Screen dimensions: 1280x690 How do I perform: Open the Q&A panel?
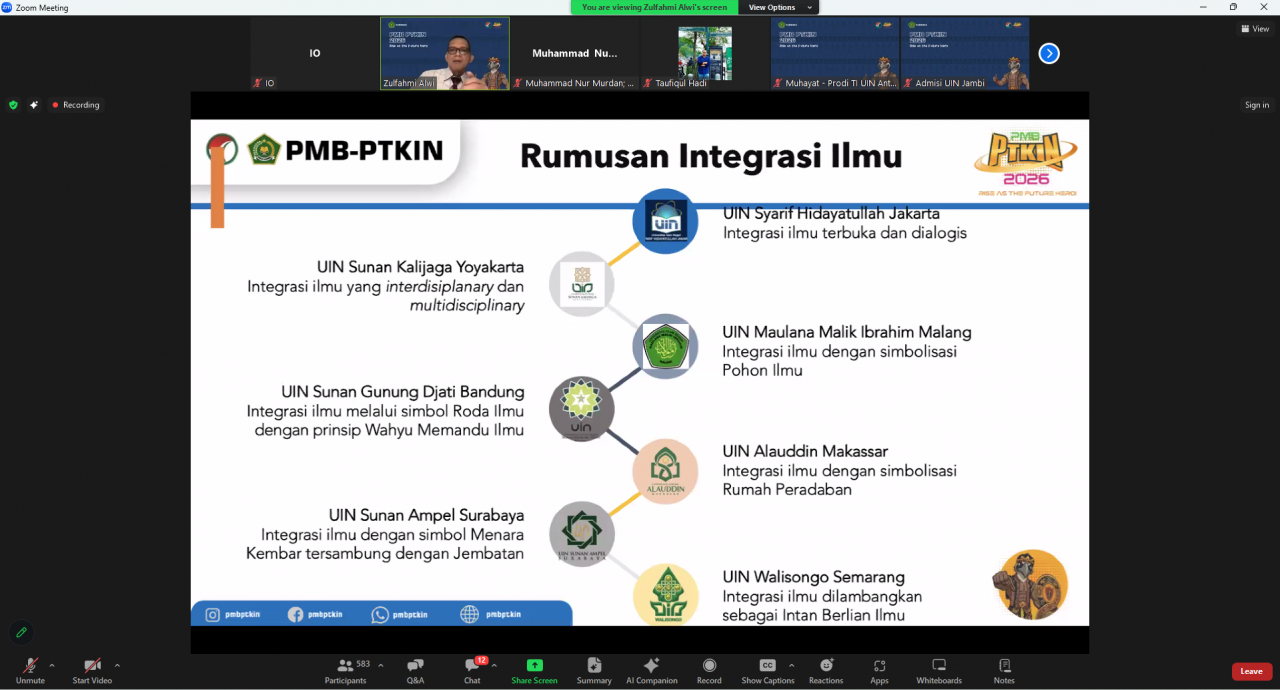coord(415,670)
